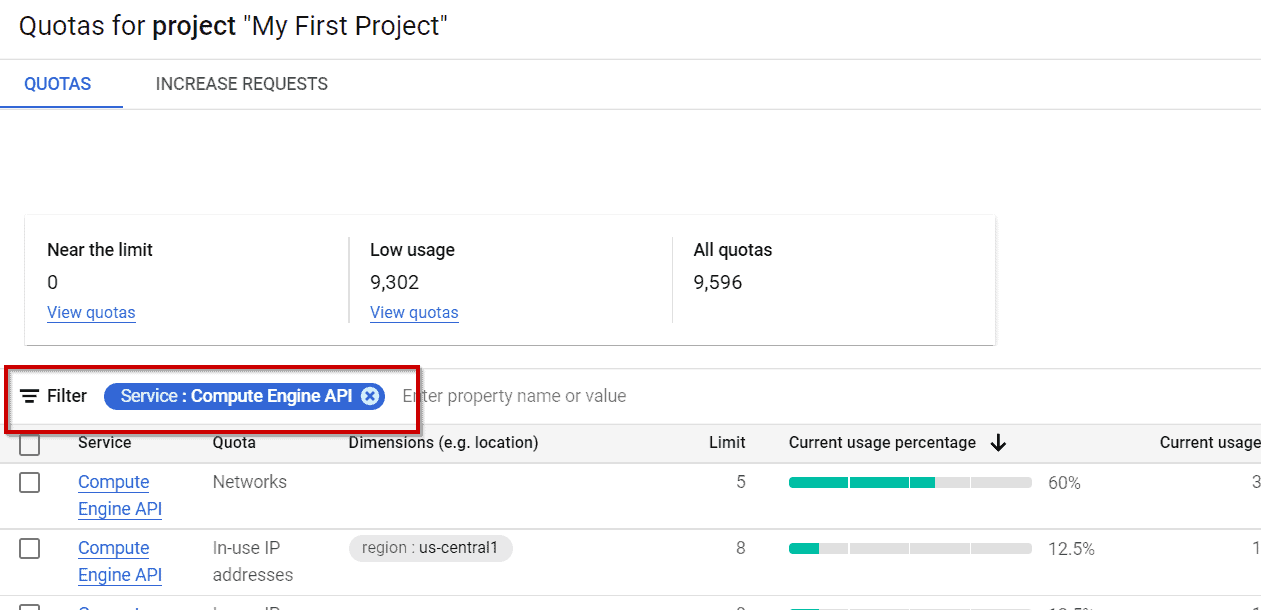Viewport: 1261px width, 610px height.
Task: Click View quotas under Near the limit
Action: (91, 312)
